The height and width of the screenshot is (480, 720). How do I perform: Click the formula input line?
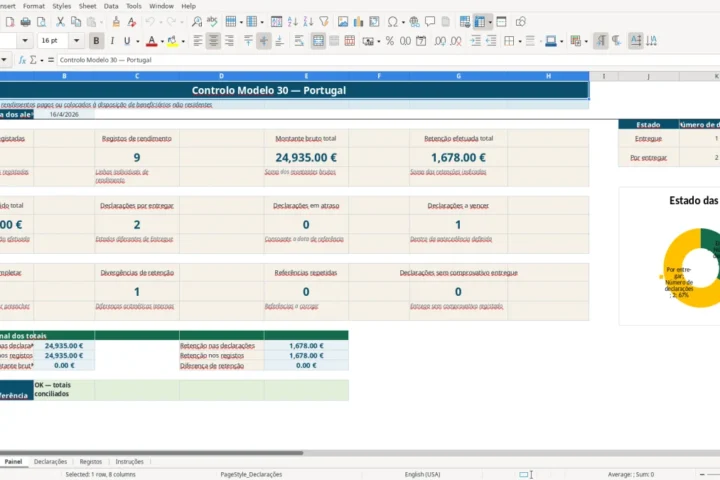pyautogui.click(x=388, y=60)
